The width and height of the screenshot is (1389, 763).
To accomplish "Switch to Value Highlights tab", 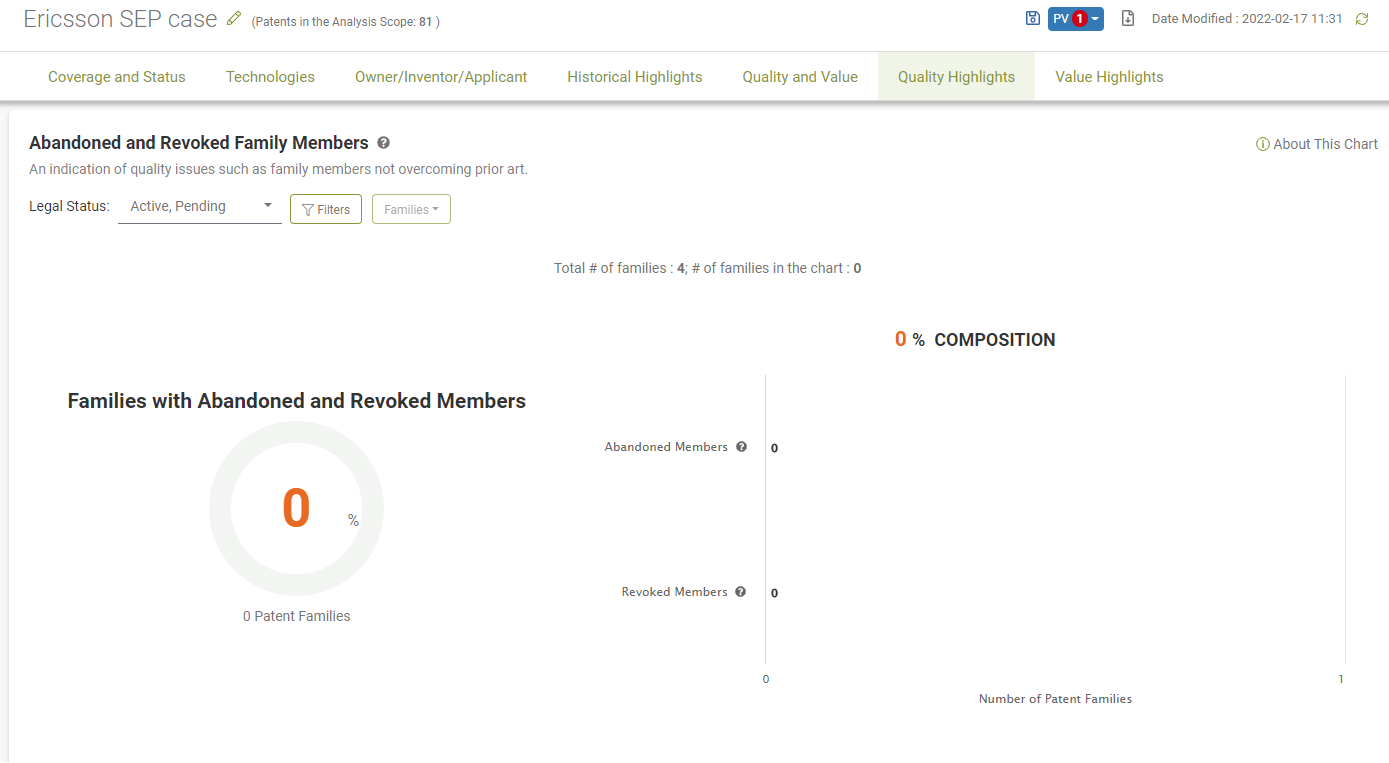I will (1109, 77).
